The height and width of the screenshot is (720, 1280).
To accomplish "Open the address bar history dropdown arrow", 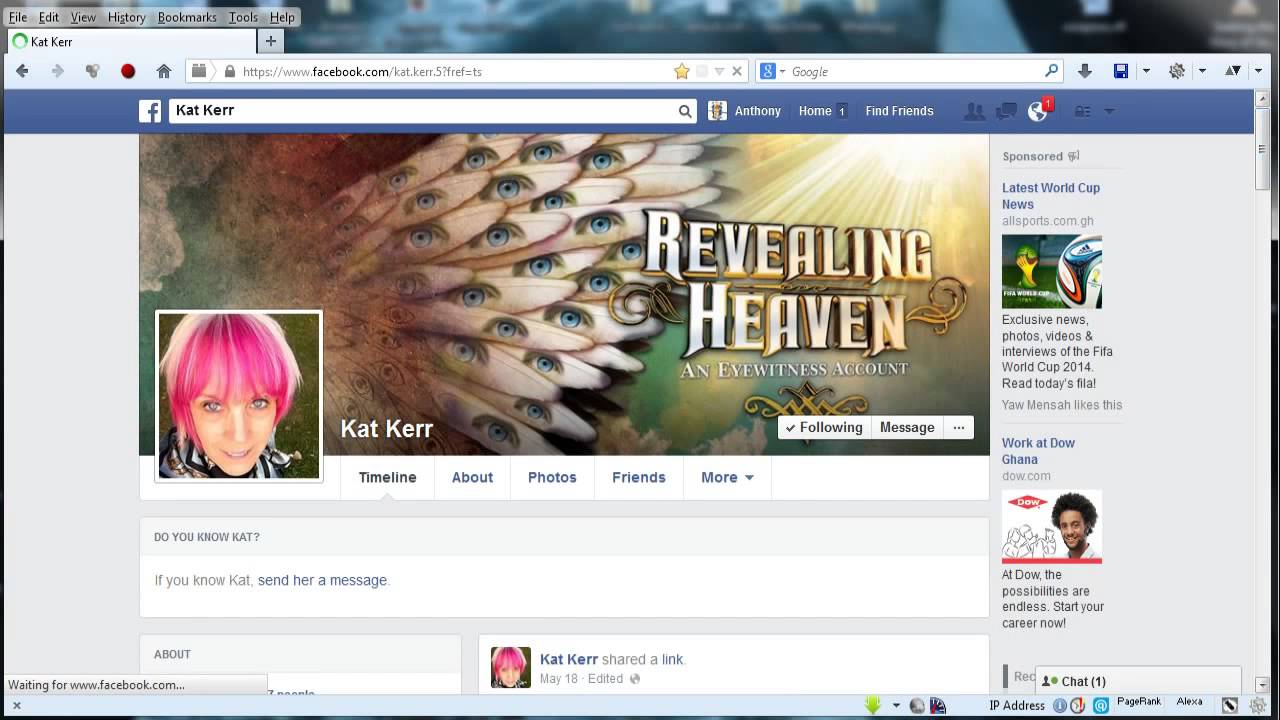I will pyautogui.click(x=719, y=72).
